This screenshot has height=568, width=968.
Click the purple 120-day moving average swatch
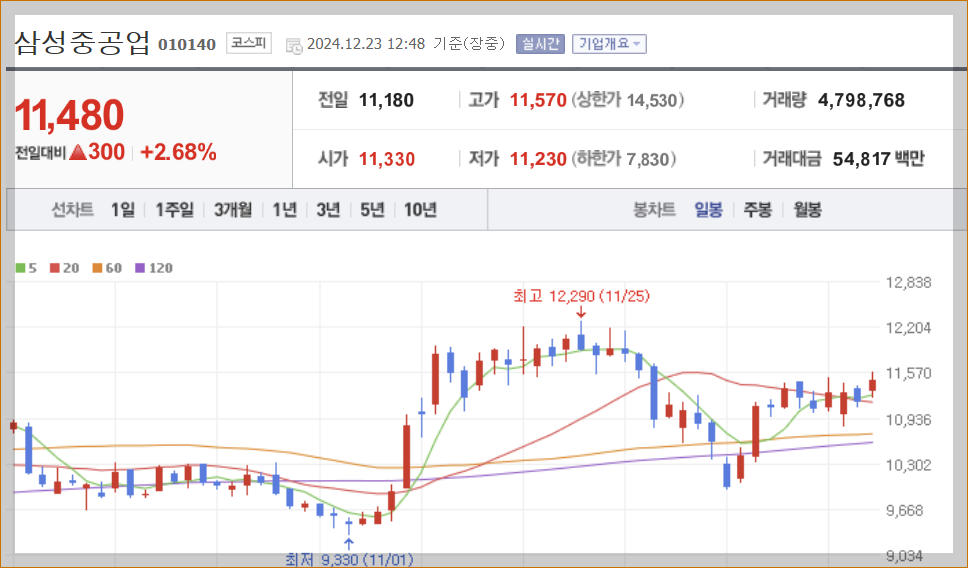click(140, 268)
